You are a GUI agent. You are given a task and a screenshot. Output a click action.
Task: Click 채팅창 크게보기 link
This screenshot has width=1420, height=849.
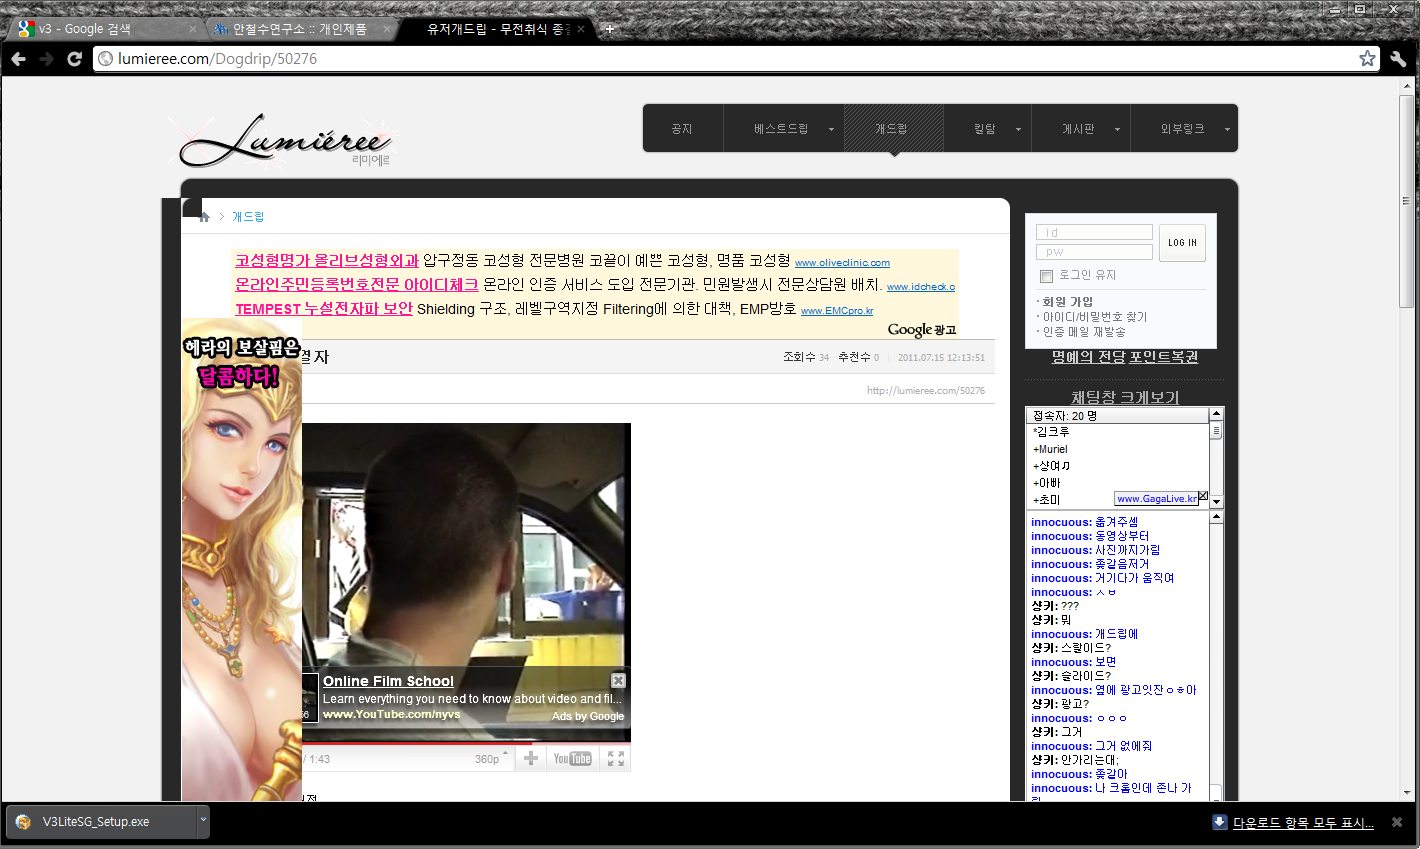point(1125,397)
